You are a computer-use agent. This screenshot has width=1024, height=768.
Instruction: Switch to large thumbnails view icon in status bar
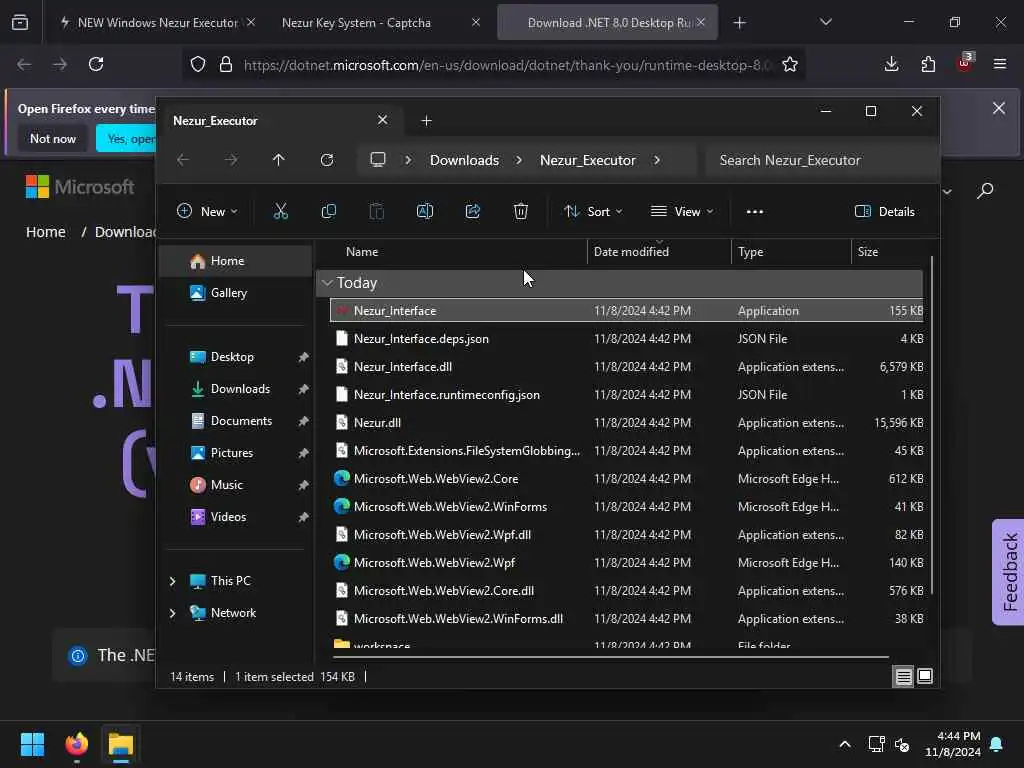pyautogui.click(x=925, y=677)
